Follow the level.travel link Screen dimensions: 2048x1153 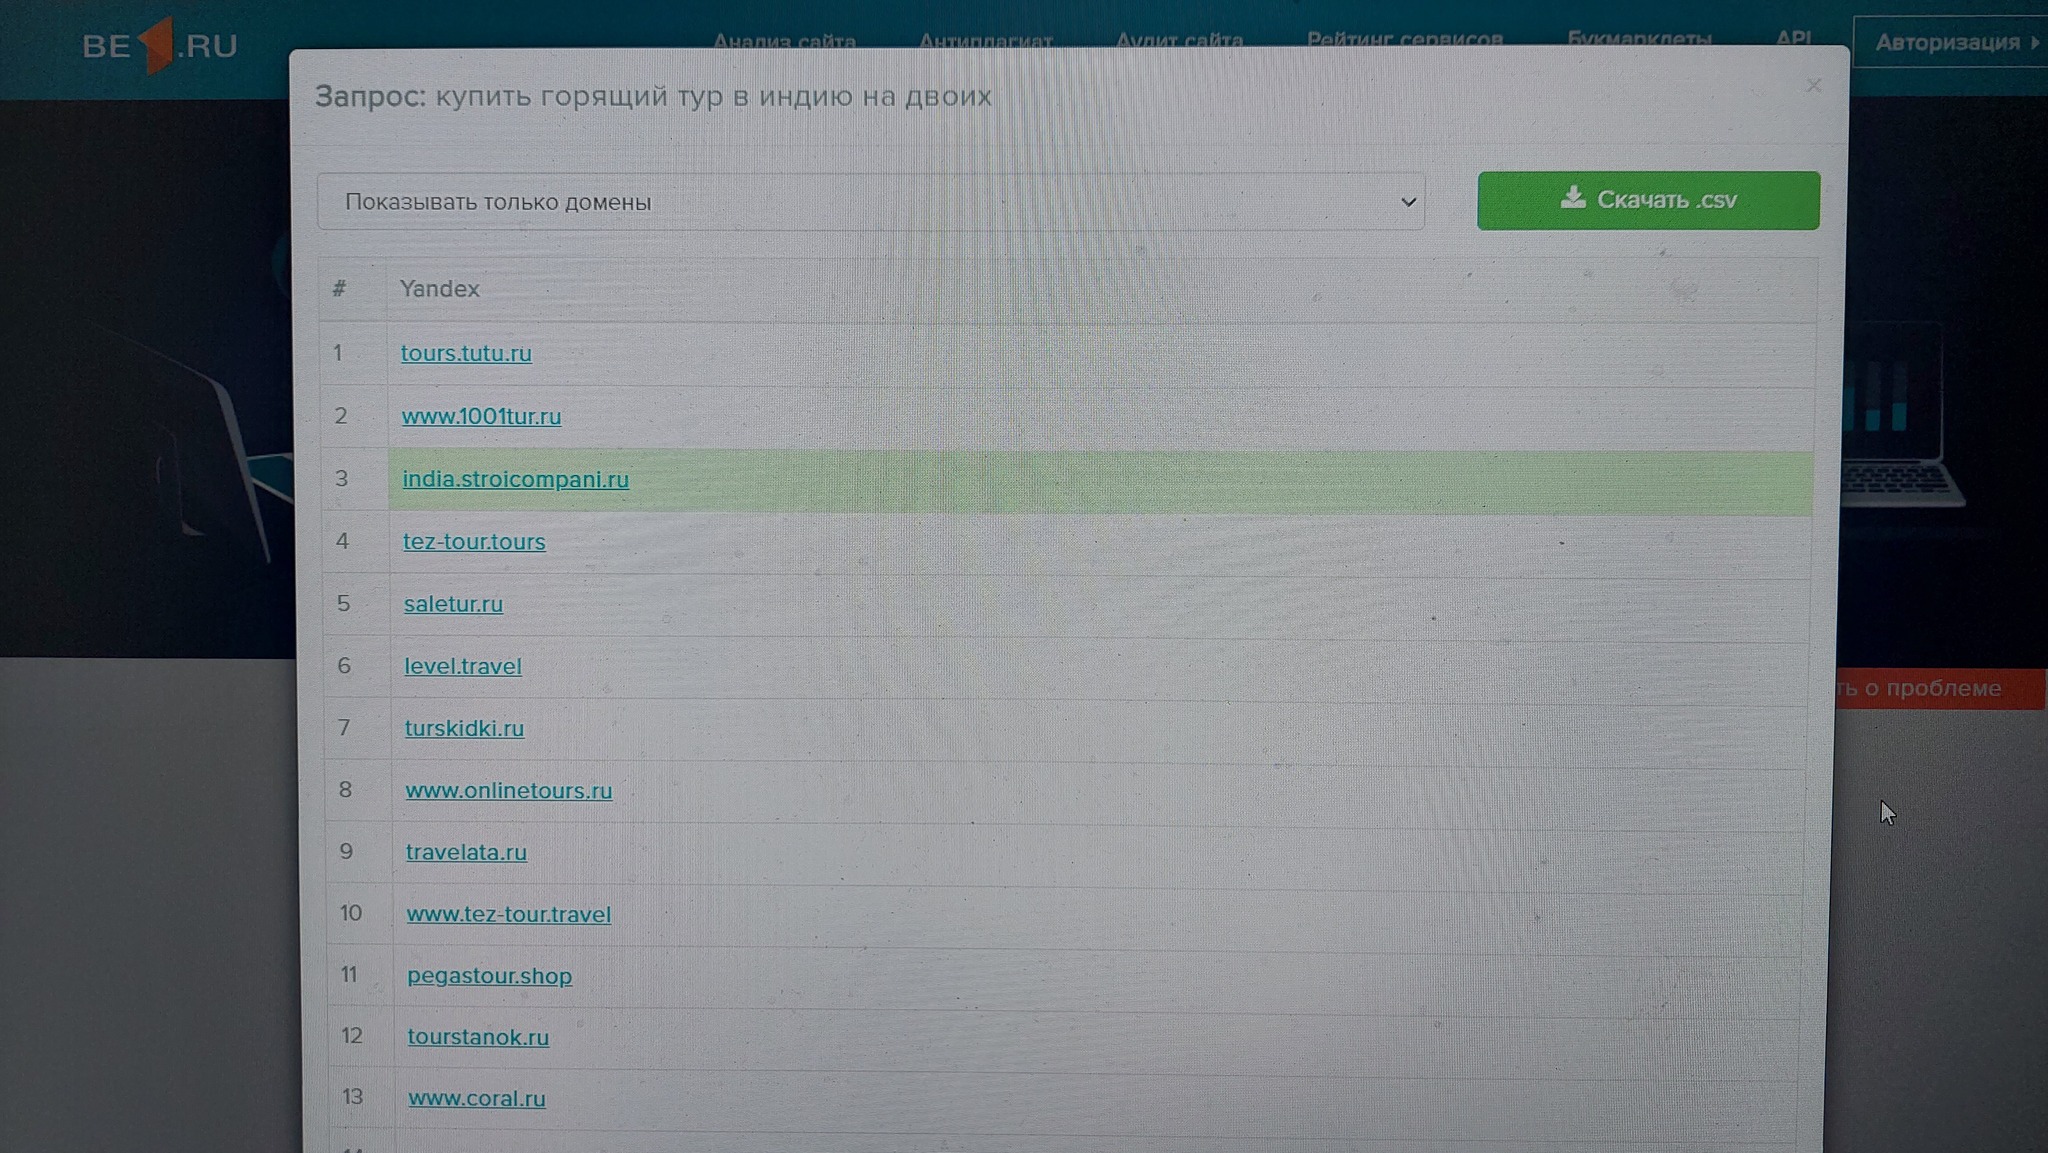463,666
